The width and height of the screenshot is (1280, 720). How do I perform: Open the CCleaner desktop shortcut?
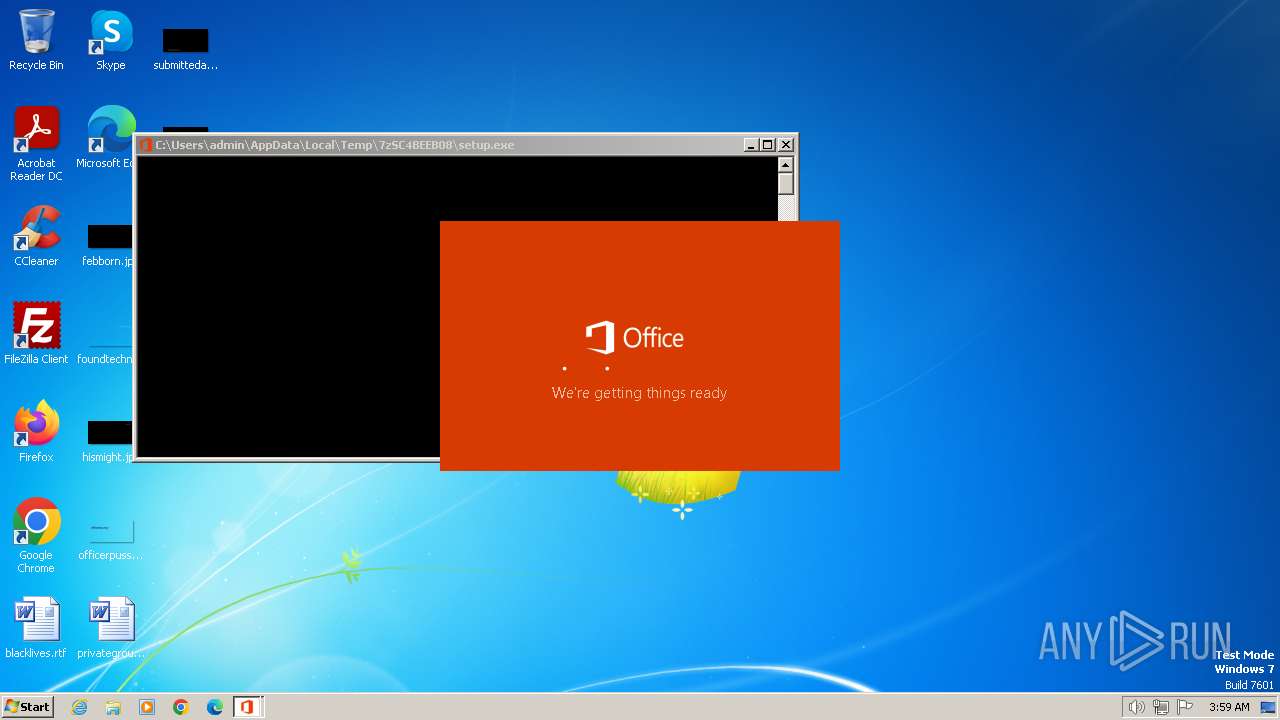(x=36, y=236)
